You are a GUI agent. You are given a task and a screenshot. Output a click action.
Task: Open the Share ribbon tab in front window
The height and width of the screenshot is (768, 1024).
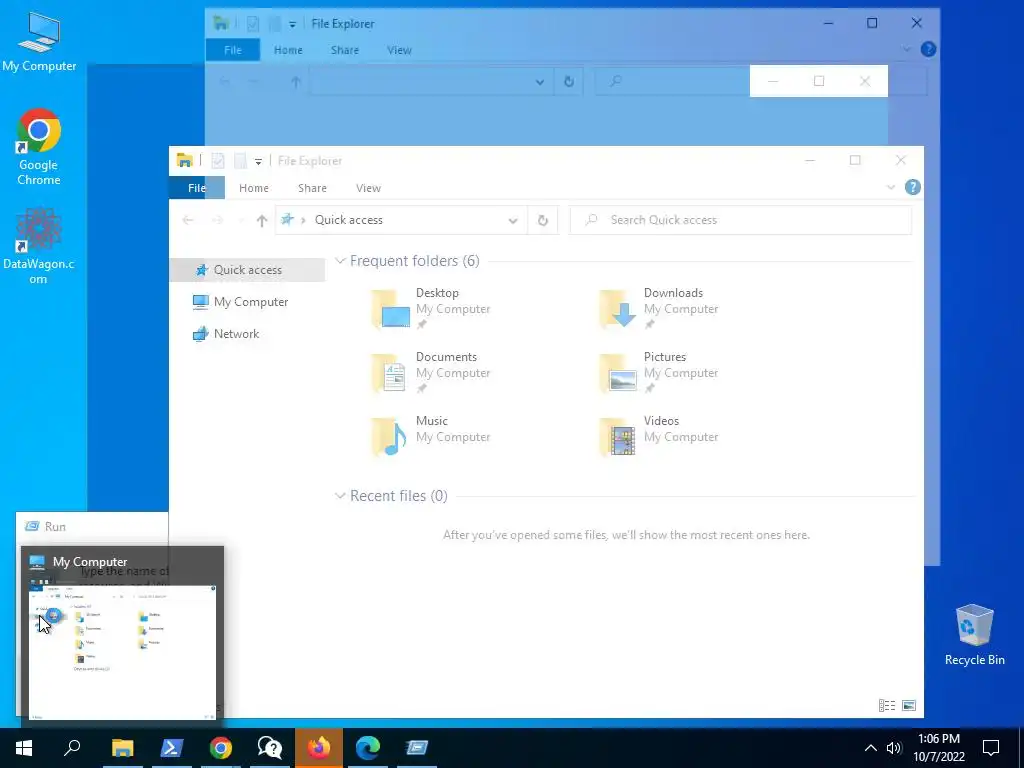pyautogui.click(x=312, y=188)
